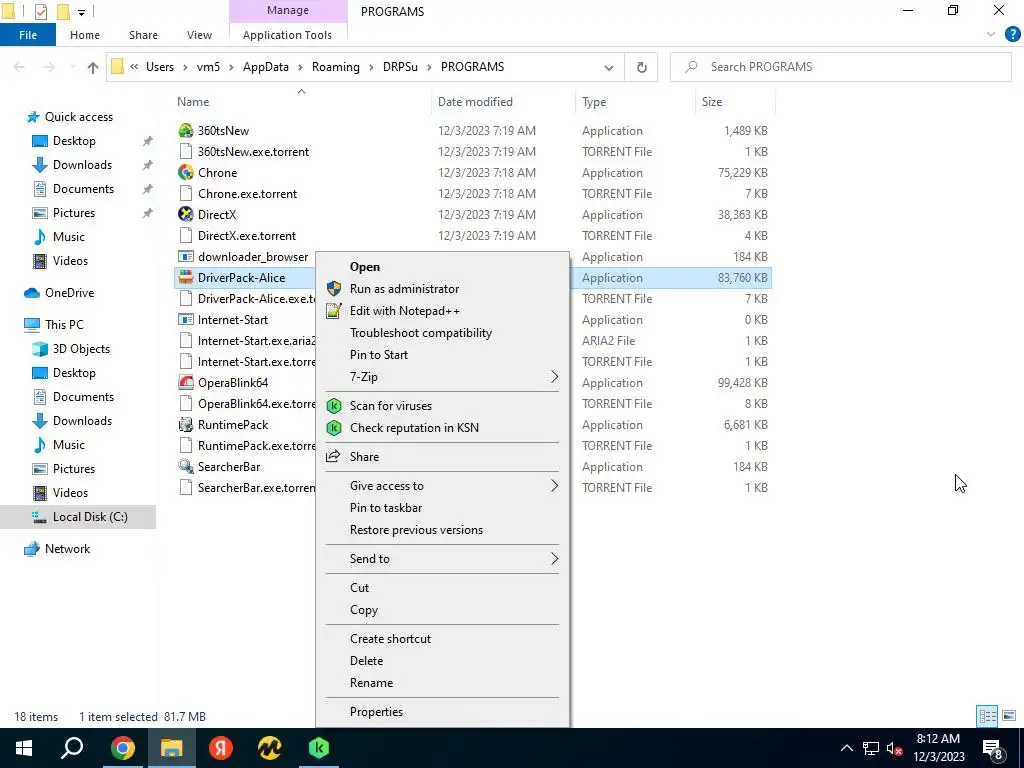Click the OperaBlink64 application icon

(x=185, y=383)
